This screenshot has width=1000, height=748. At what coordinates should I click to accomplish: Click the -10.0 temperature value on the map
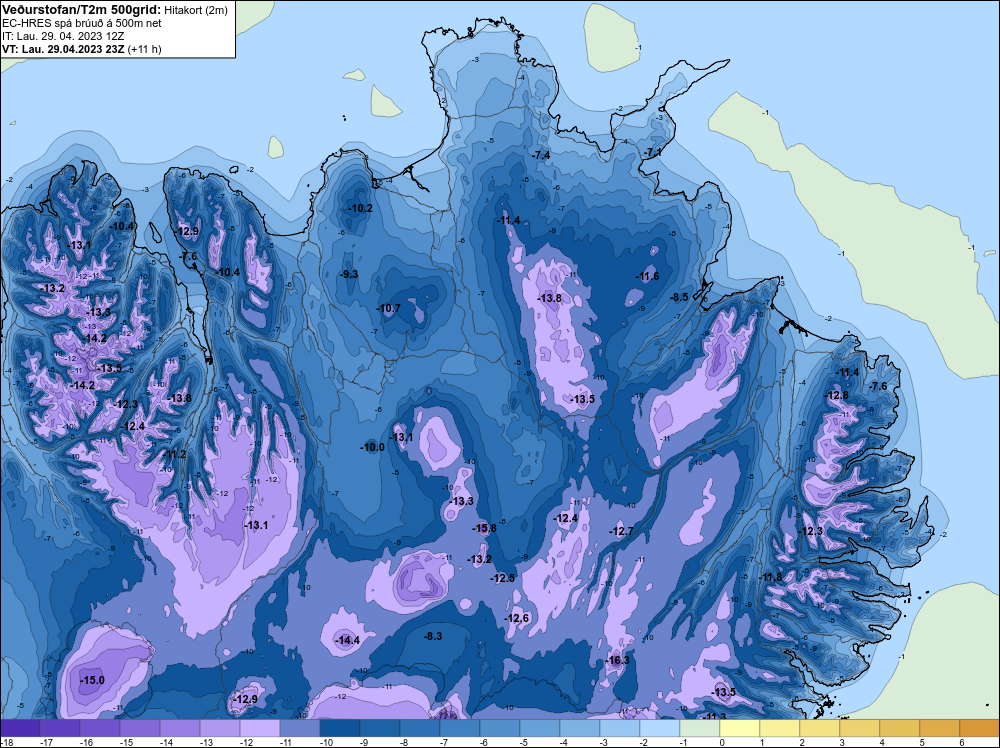point(372,447)
